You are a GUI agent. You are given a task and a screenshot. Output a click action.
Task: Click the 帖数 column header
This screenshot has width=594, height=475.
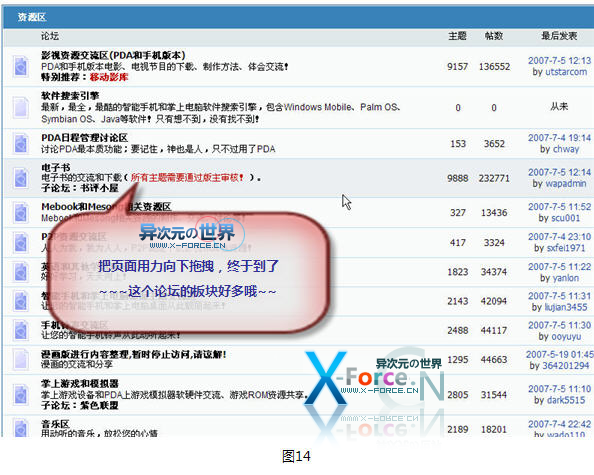pyautogui.click(x=494, y=36)
